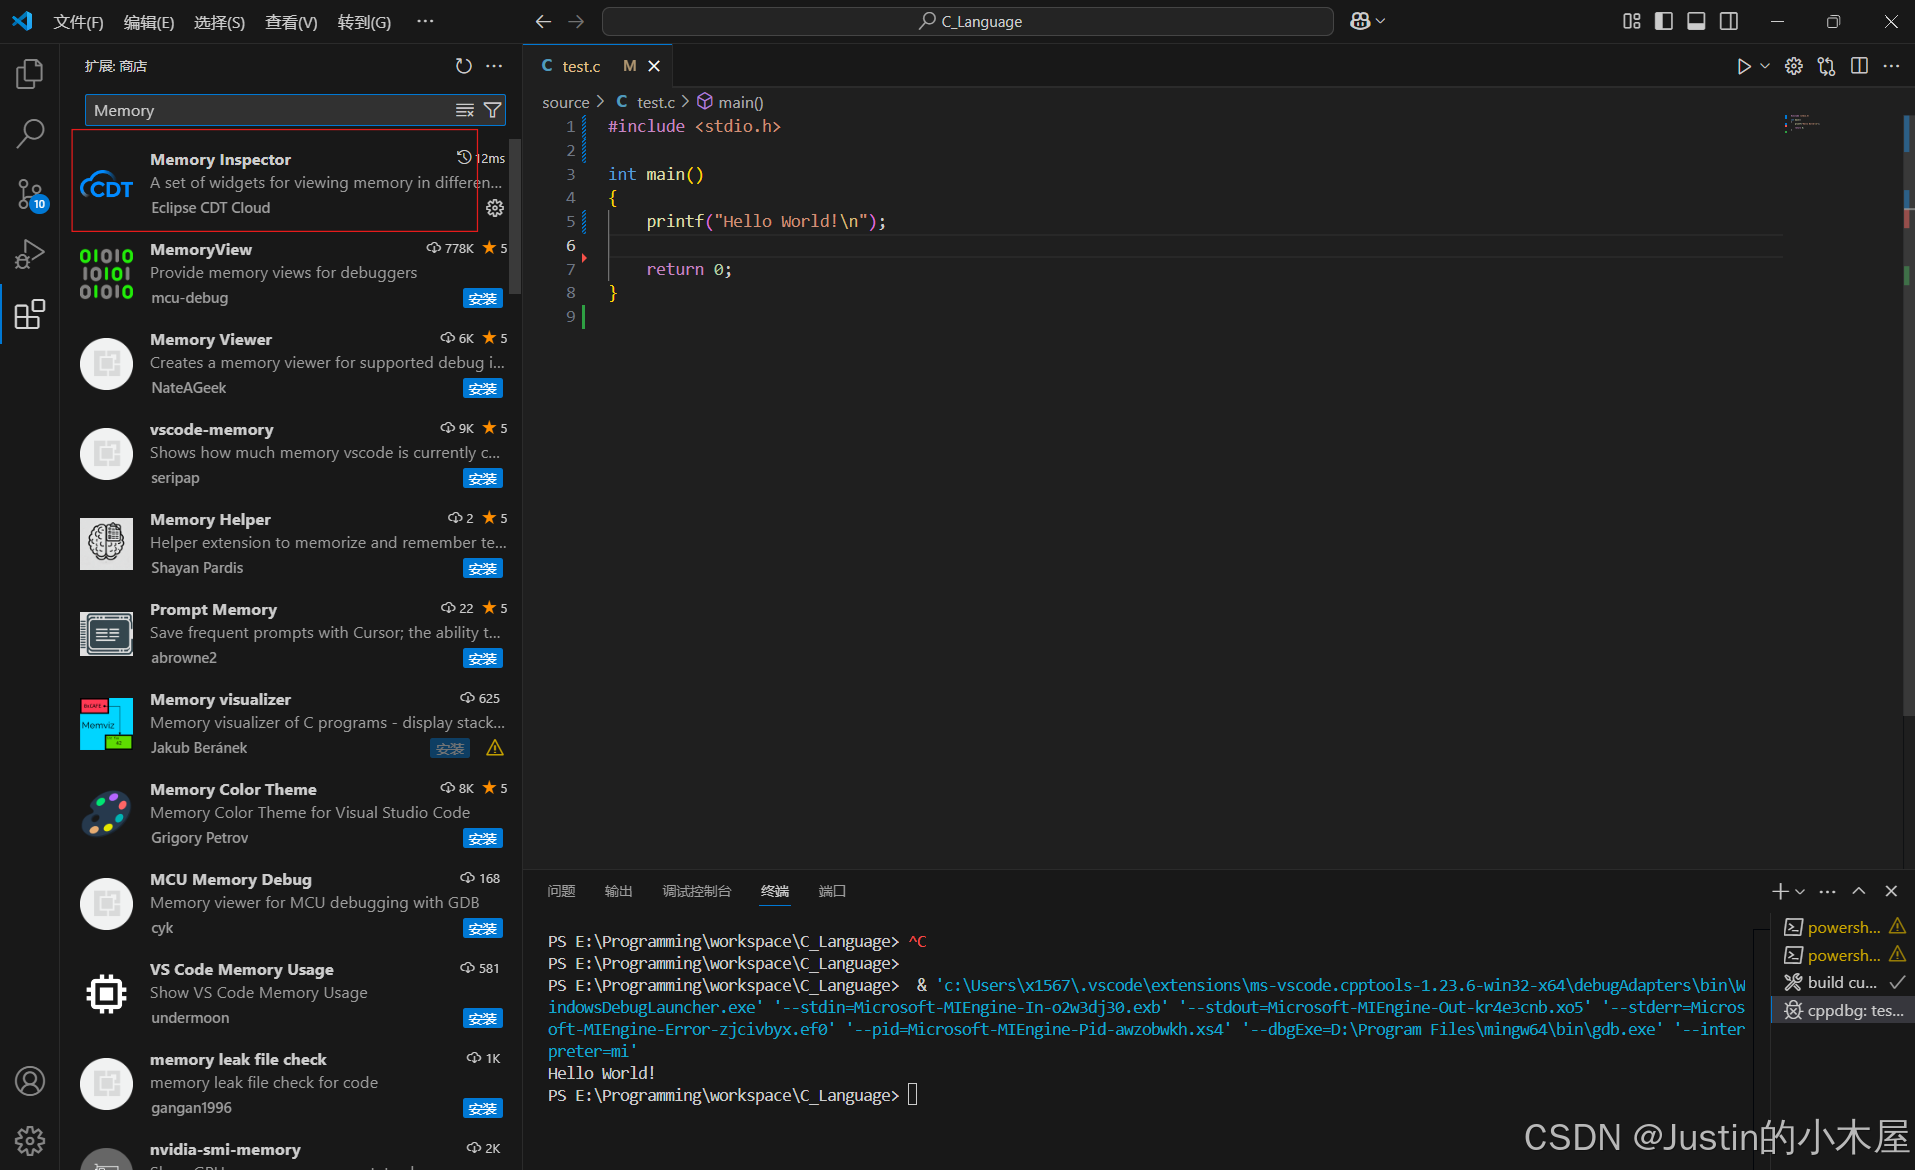The width and height of the screenshot is (1915, 1170).
Task: Open editor more actions menu
Action: pyautogui.click(x=1891, y=66)
